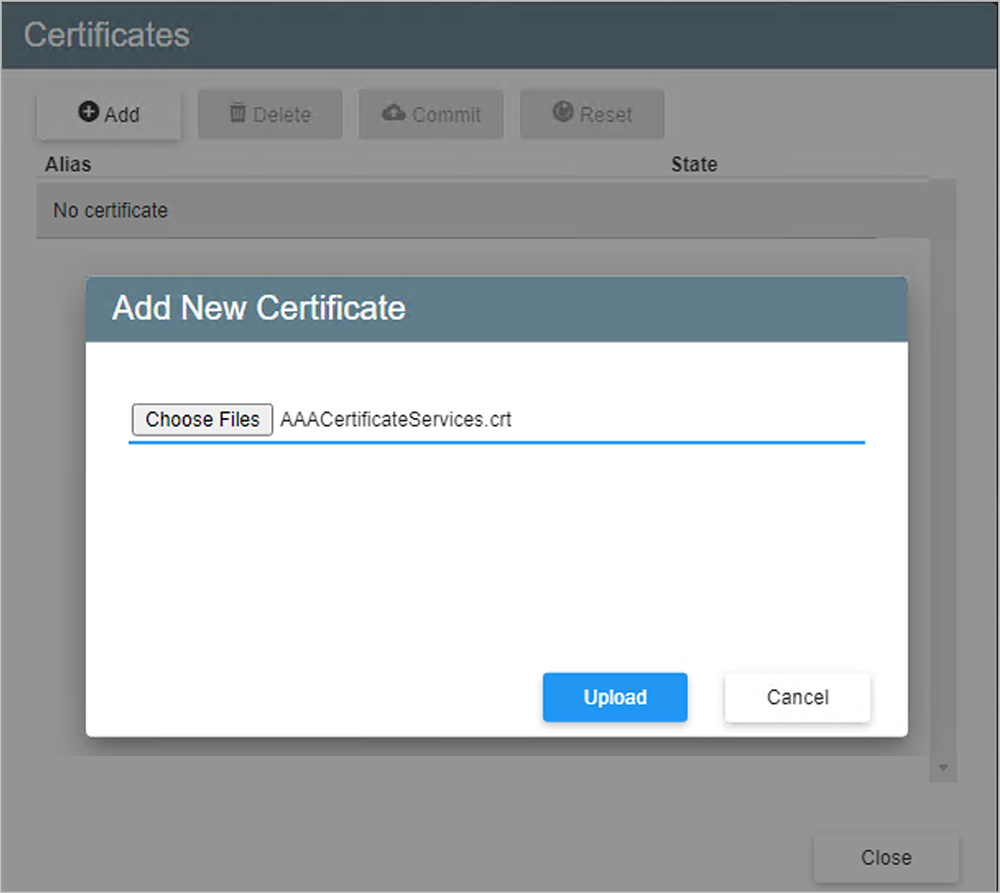The height and width of the screenshot is (893, 1000).
Task: Click the empty file input area right of filename
Action: click(x=690, y=419)
